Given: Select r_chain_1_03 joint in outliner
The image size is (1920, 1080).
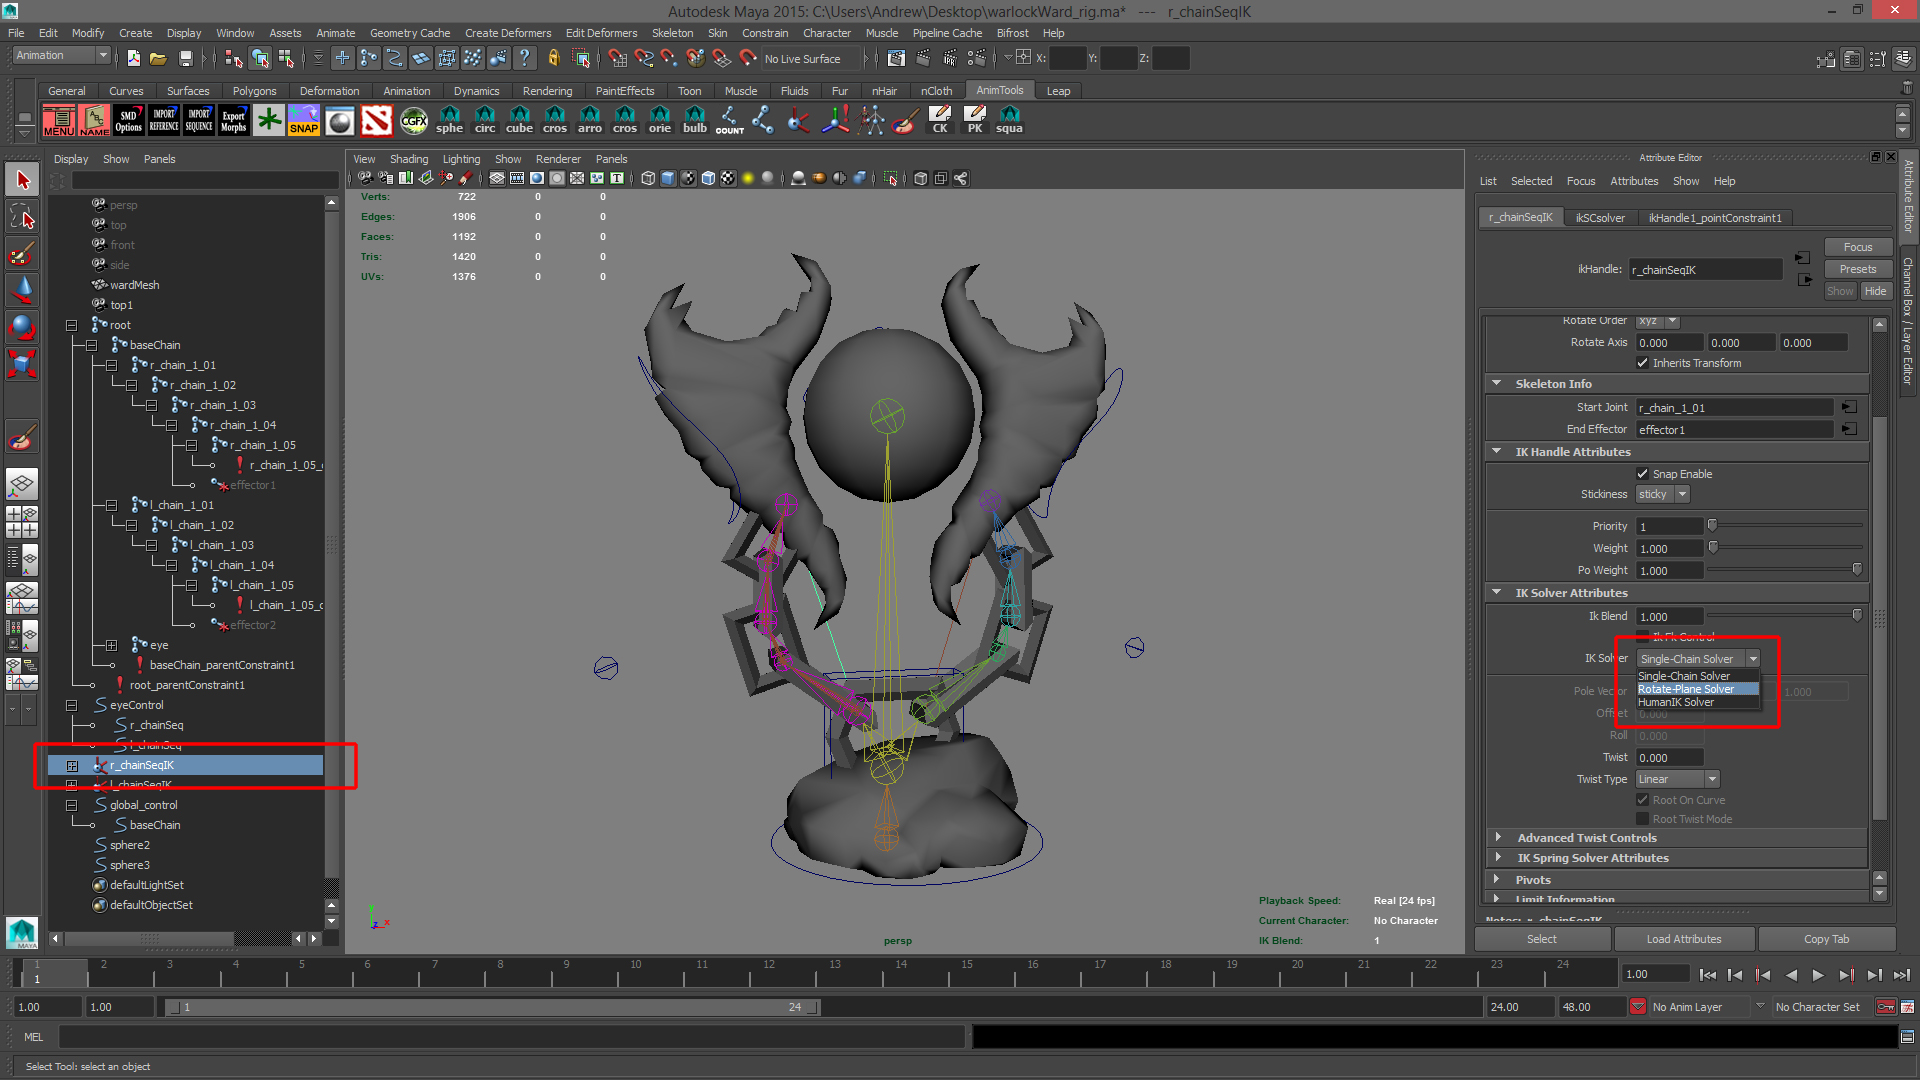Looking at the screenshot, I should 222,405.
